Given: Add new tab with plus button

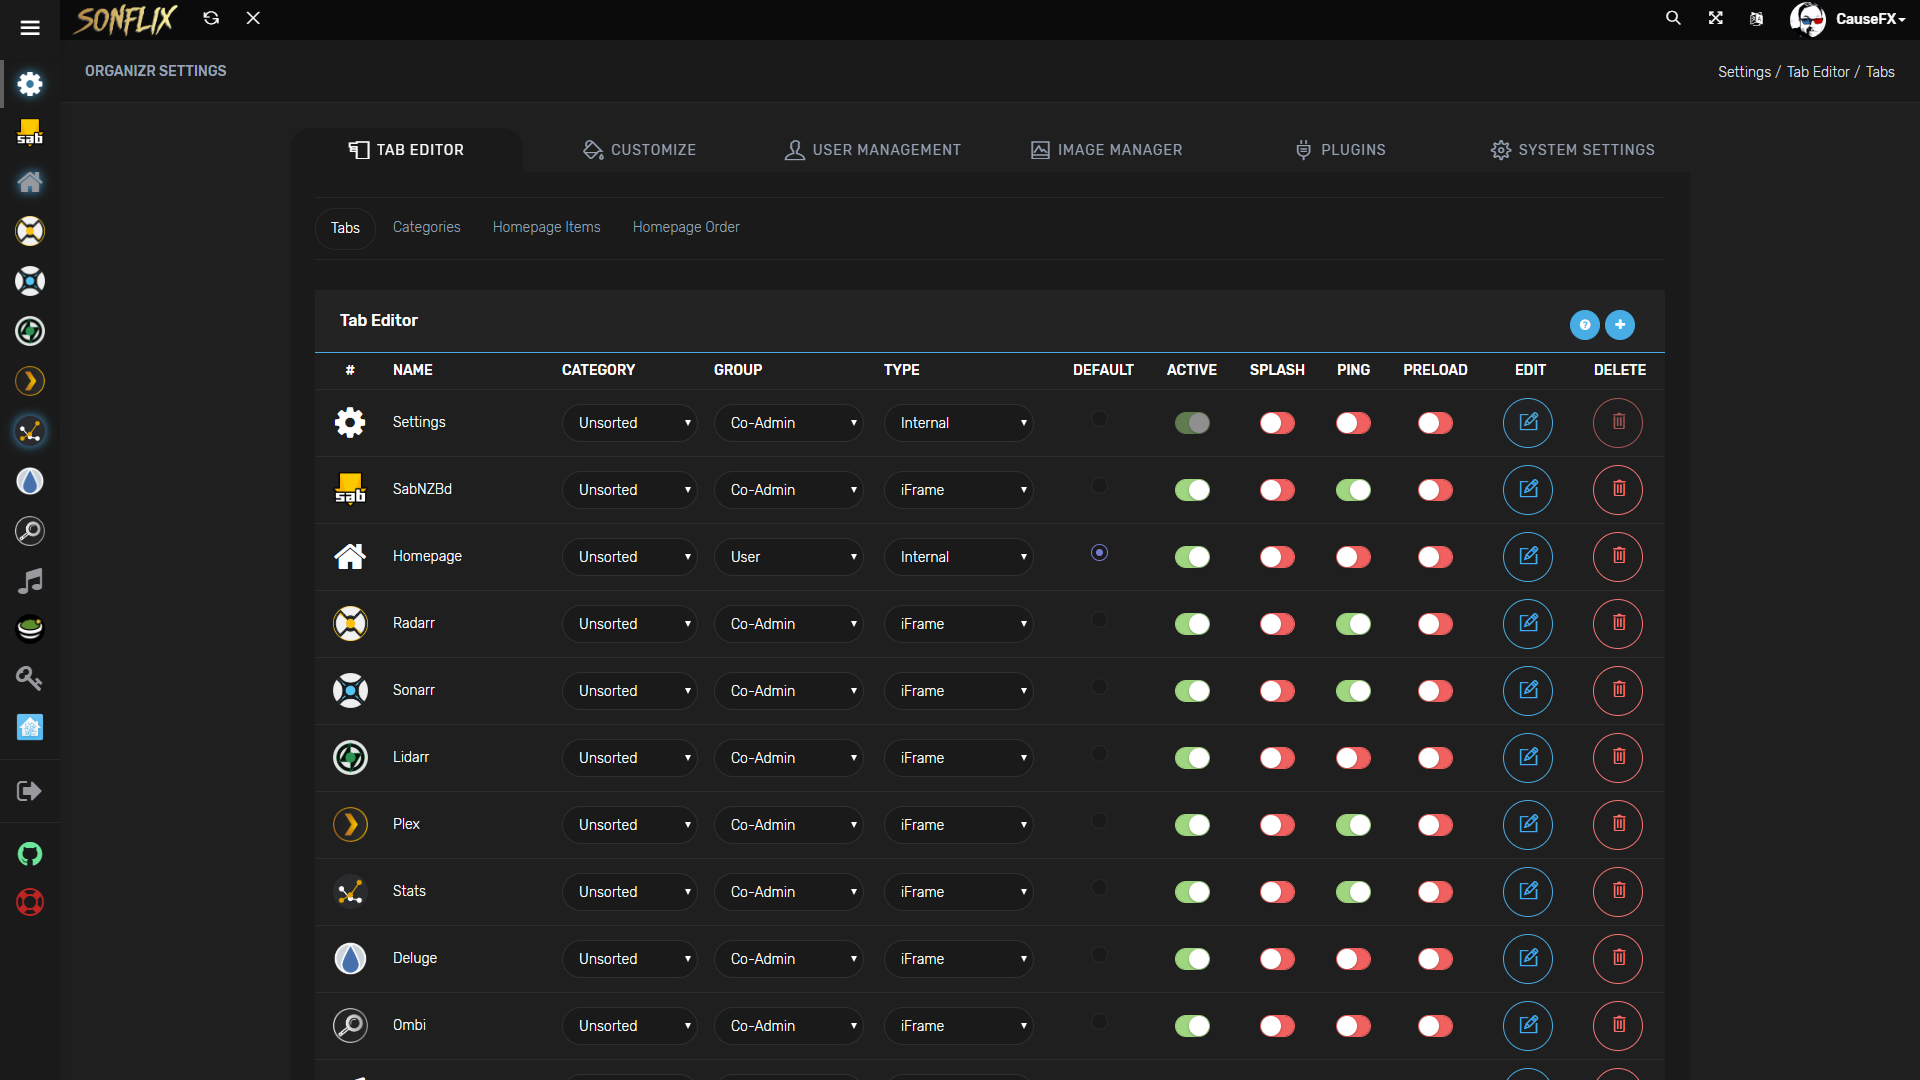Looking at the screenshot, I should click(x=1620, y=325).
